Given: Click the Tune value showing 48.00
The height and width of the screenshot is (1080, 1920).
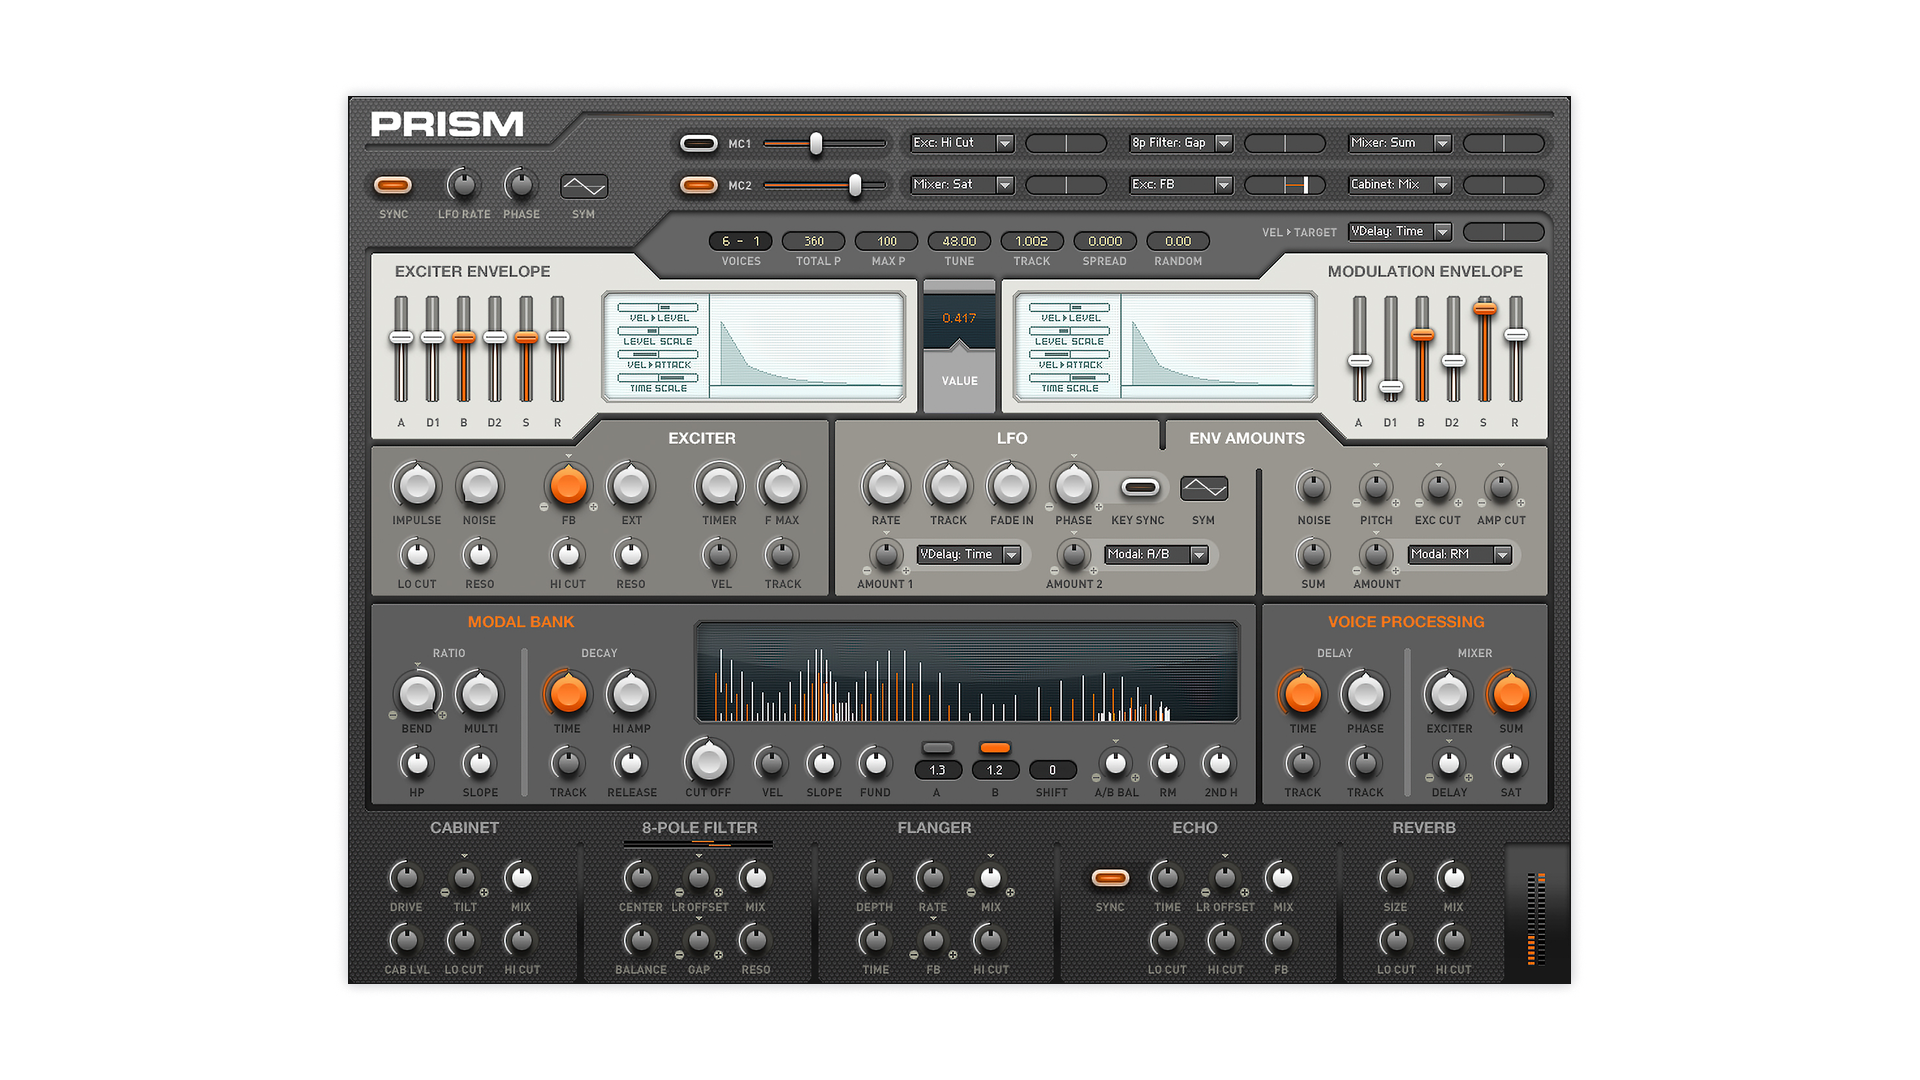Looking at the screenshot, I should [958, 240].
